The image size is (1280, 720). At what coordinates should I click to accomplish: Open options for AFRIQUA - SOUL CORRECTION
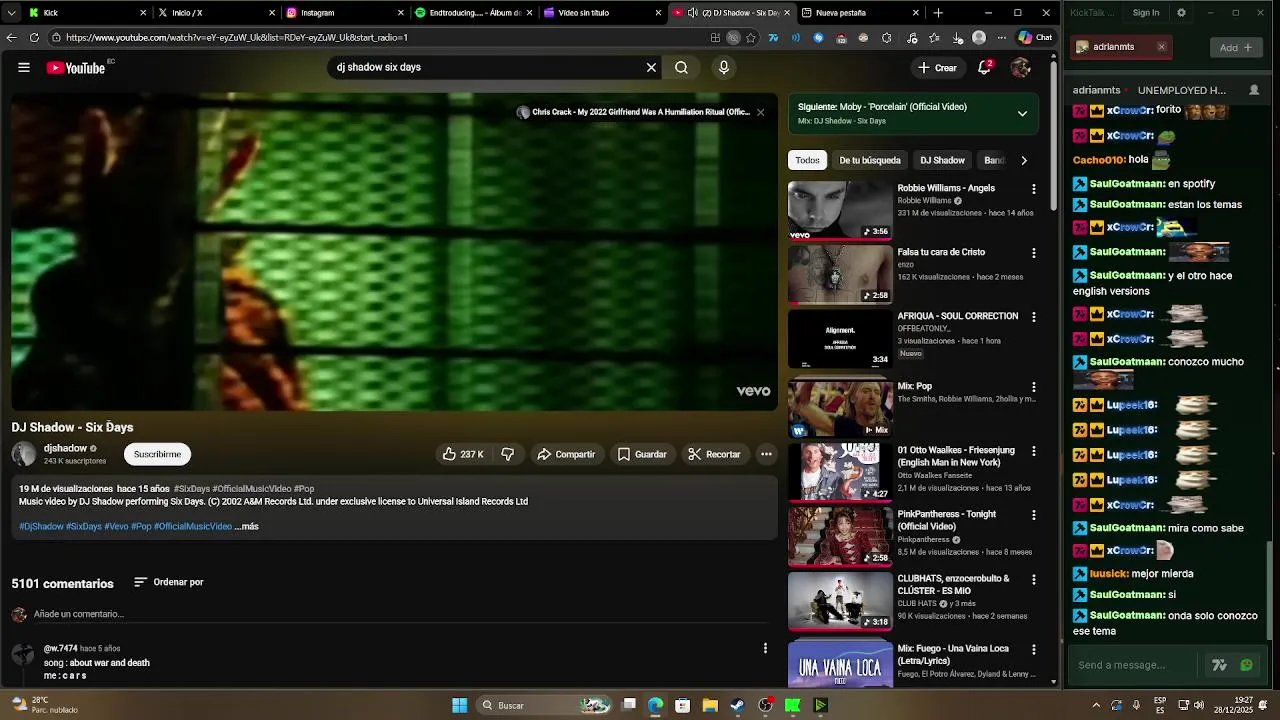pos(1034,317)
